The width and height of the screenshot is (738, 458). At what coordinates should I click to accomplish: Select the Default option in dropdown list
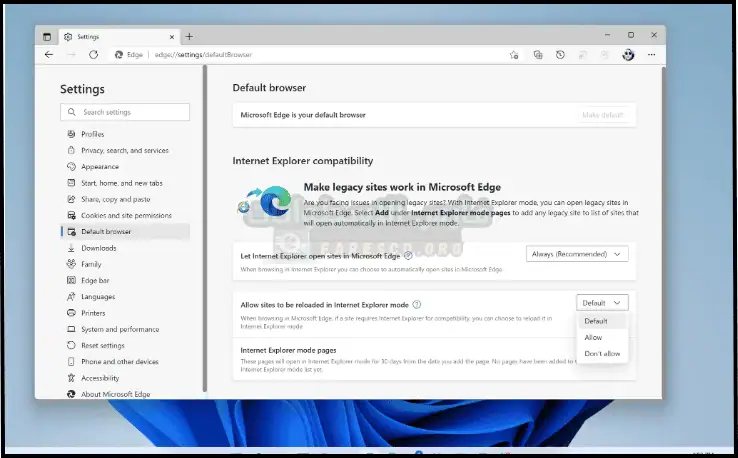point(596,321)
